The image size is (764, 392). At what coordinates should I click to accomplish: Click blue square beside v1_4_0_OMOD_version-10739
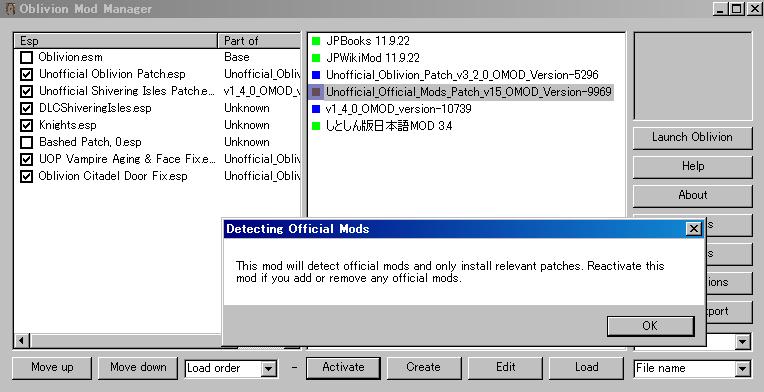tap(316, 109)
